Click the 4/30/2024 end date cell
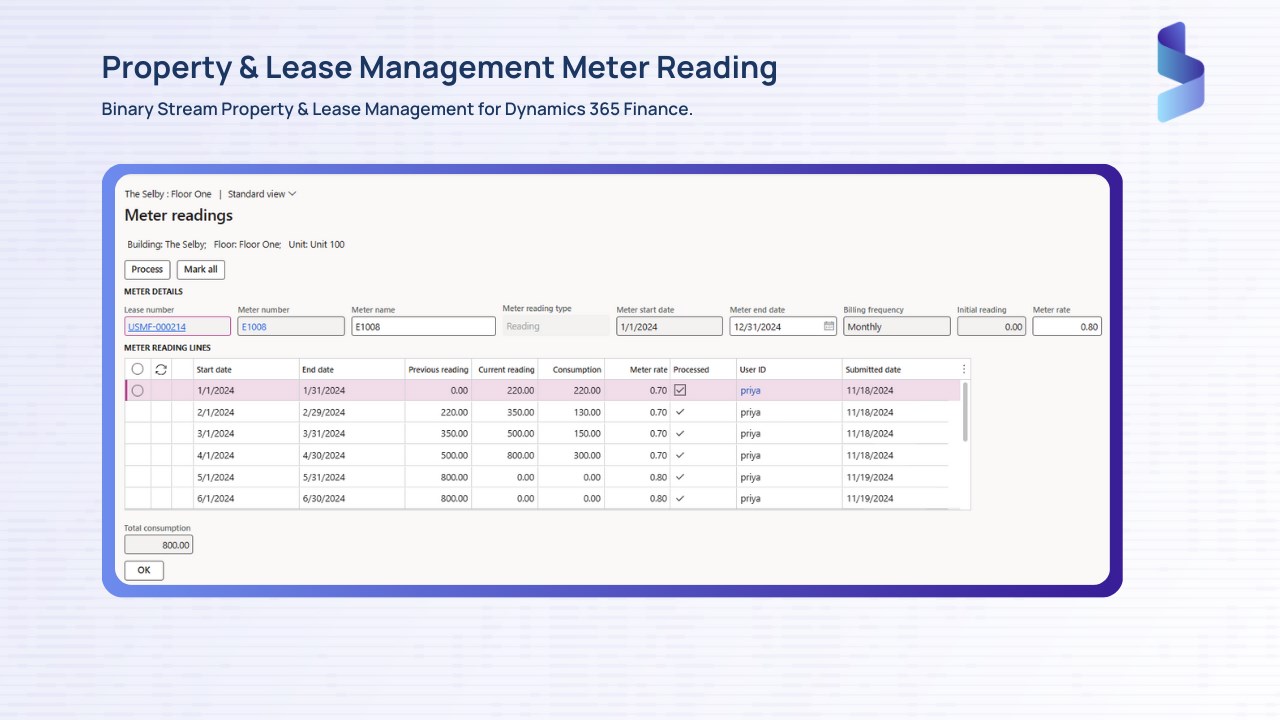Viewport: 1280px width, 720px height. point(352,455)
